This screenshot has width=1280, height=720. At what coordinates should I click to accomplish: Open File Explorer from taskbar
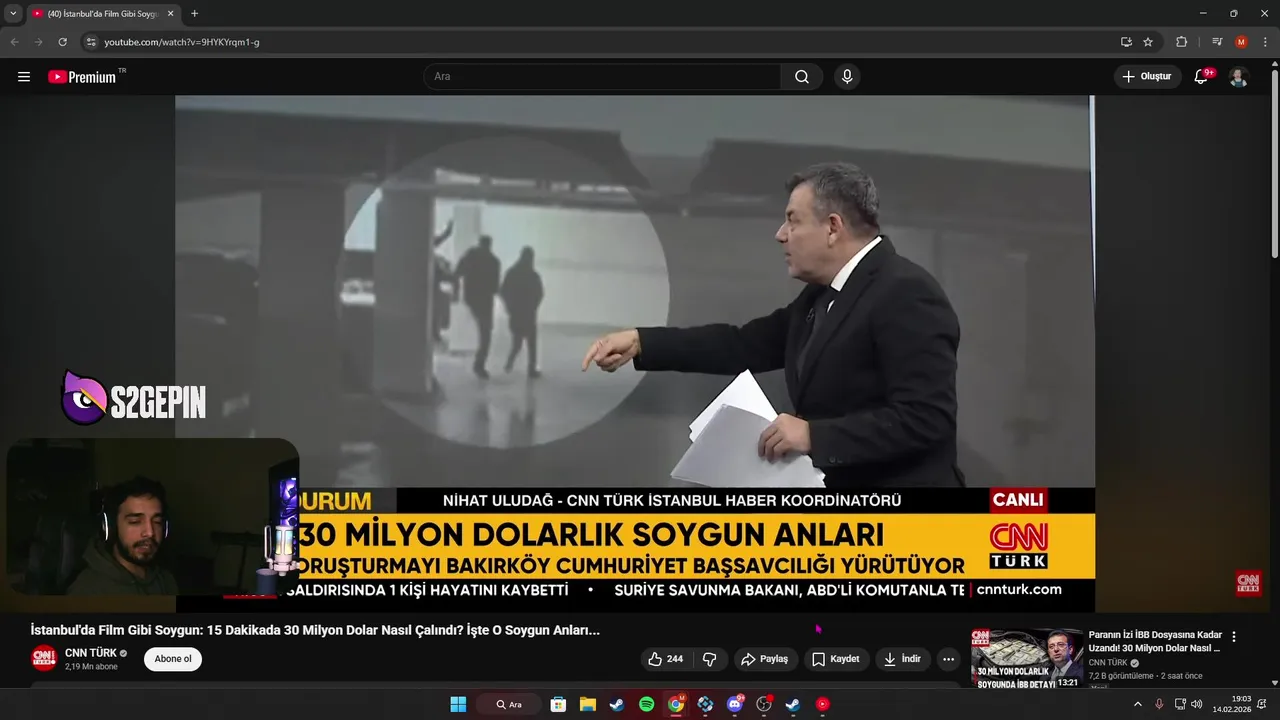coord(588,704)
